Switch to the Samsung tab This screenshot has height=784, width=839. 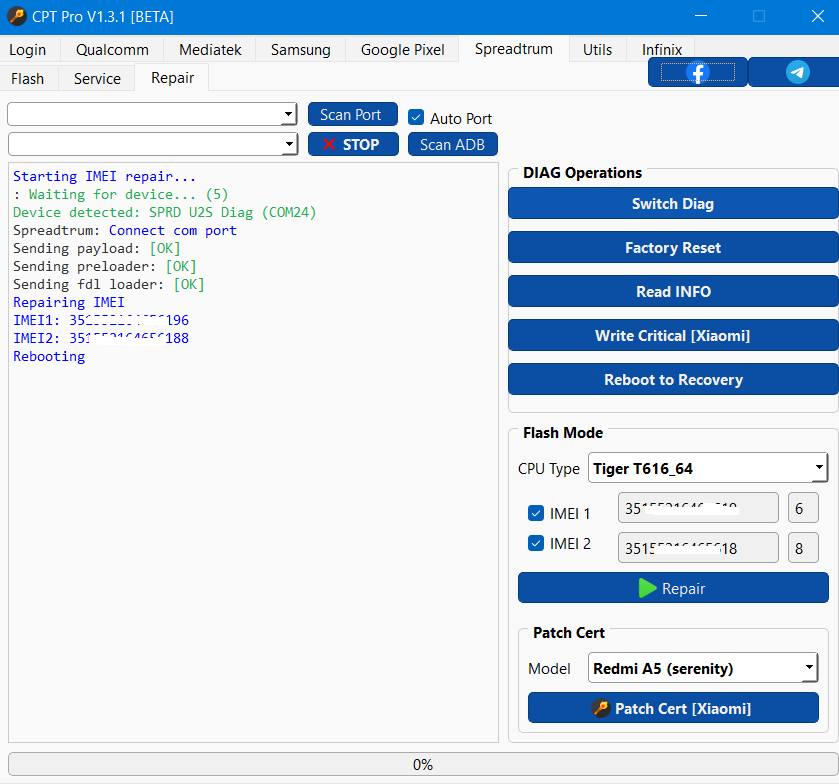(x=300, y=50)
